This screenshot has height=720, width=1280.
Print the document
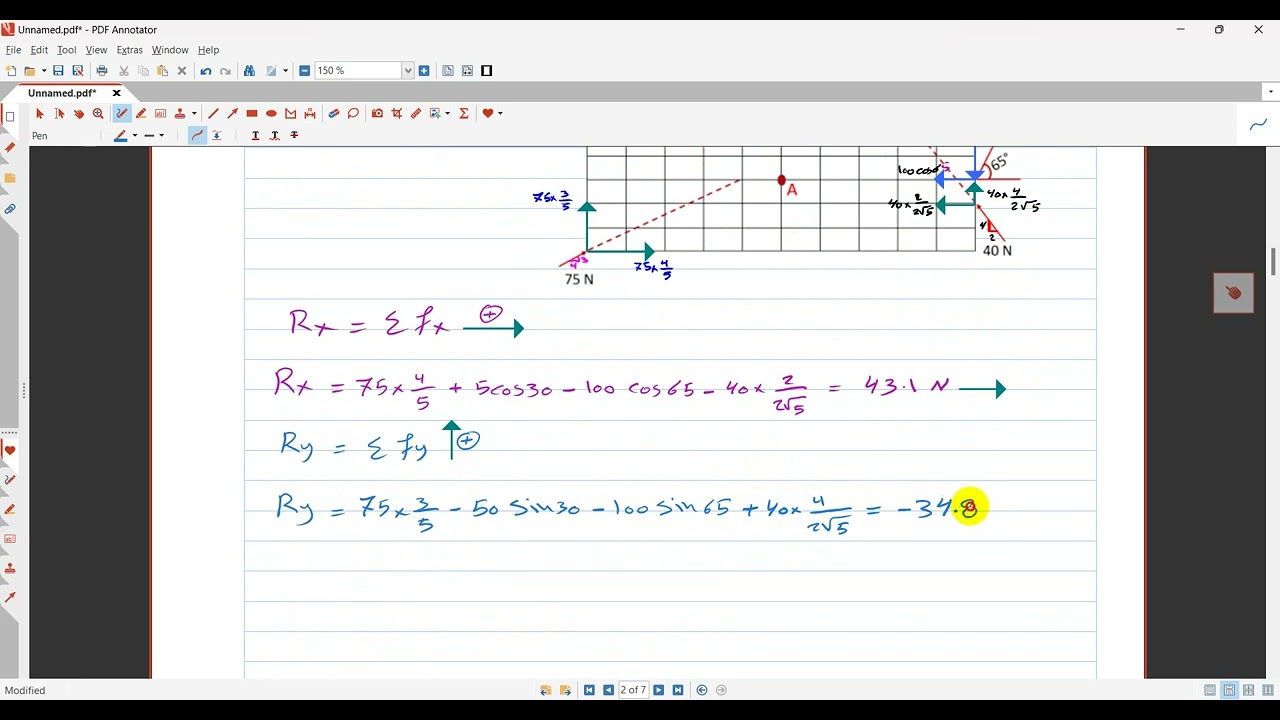pyautogui.click(x=102, y=71)
